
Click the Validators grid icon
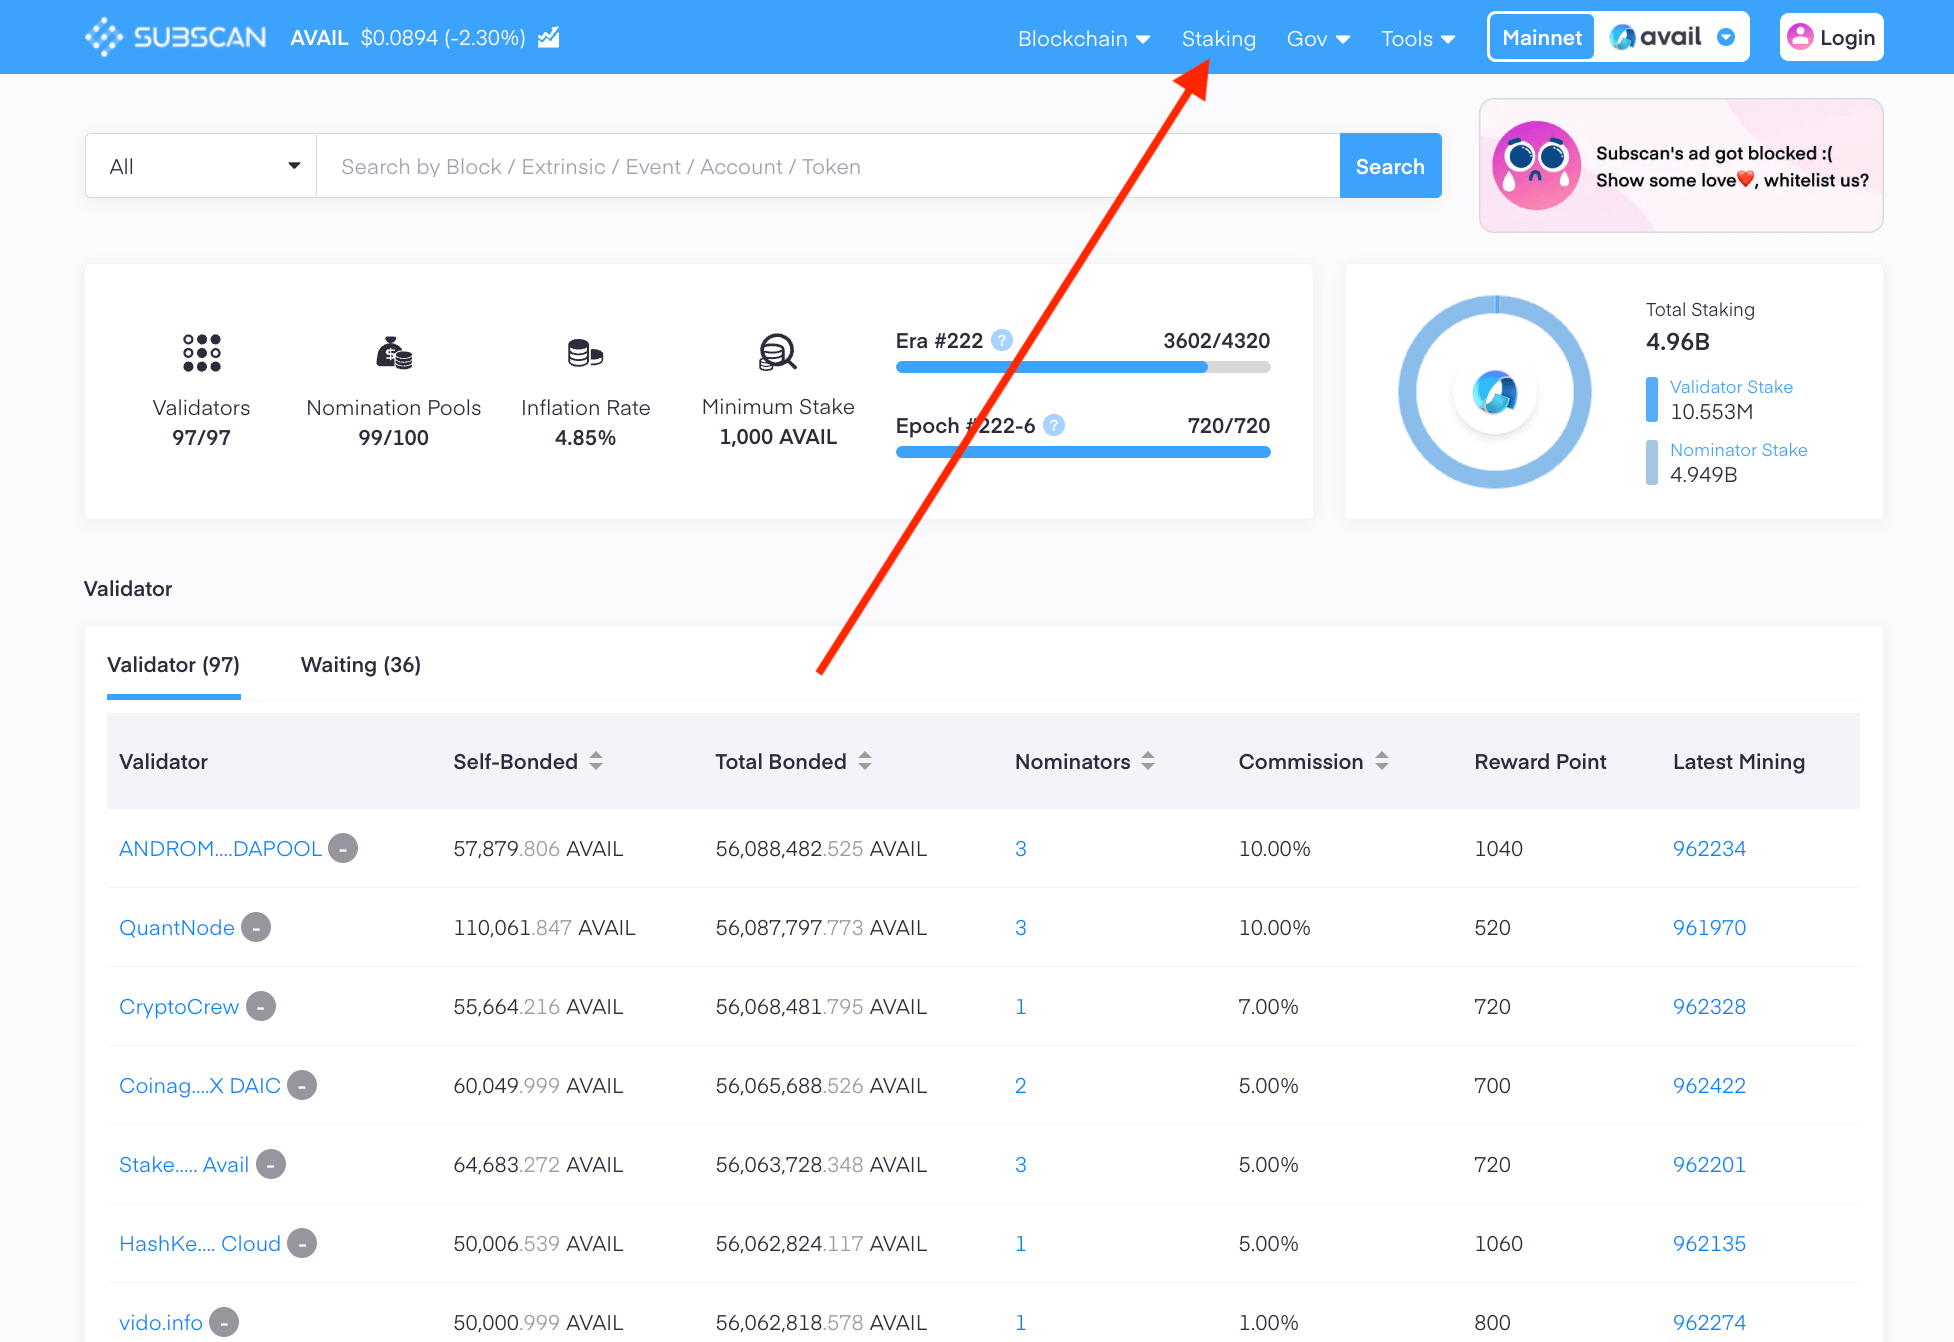[201, 353]
